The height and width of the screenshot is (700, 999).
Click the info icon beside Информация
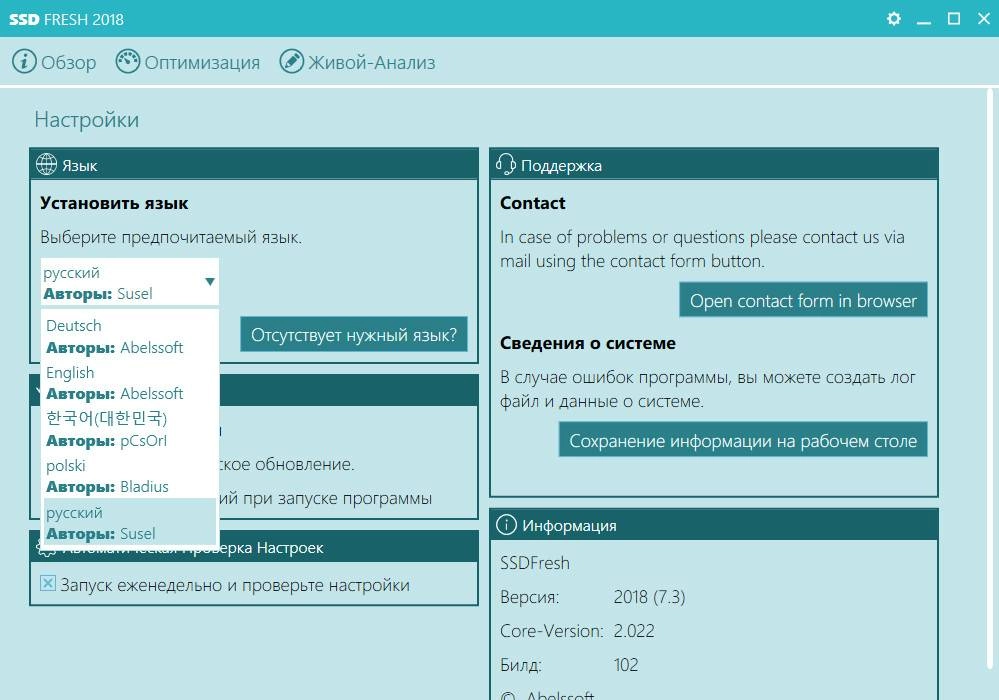coord(506,525)
